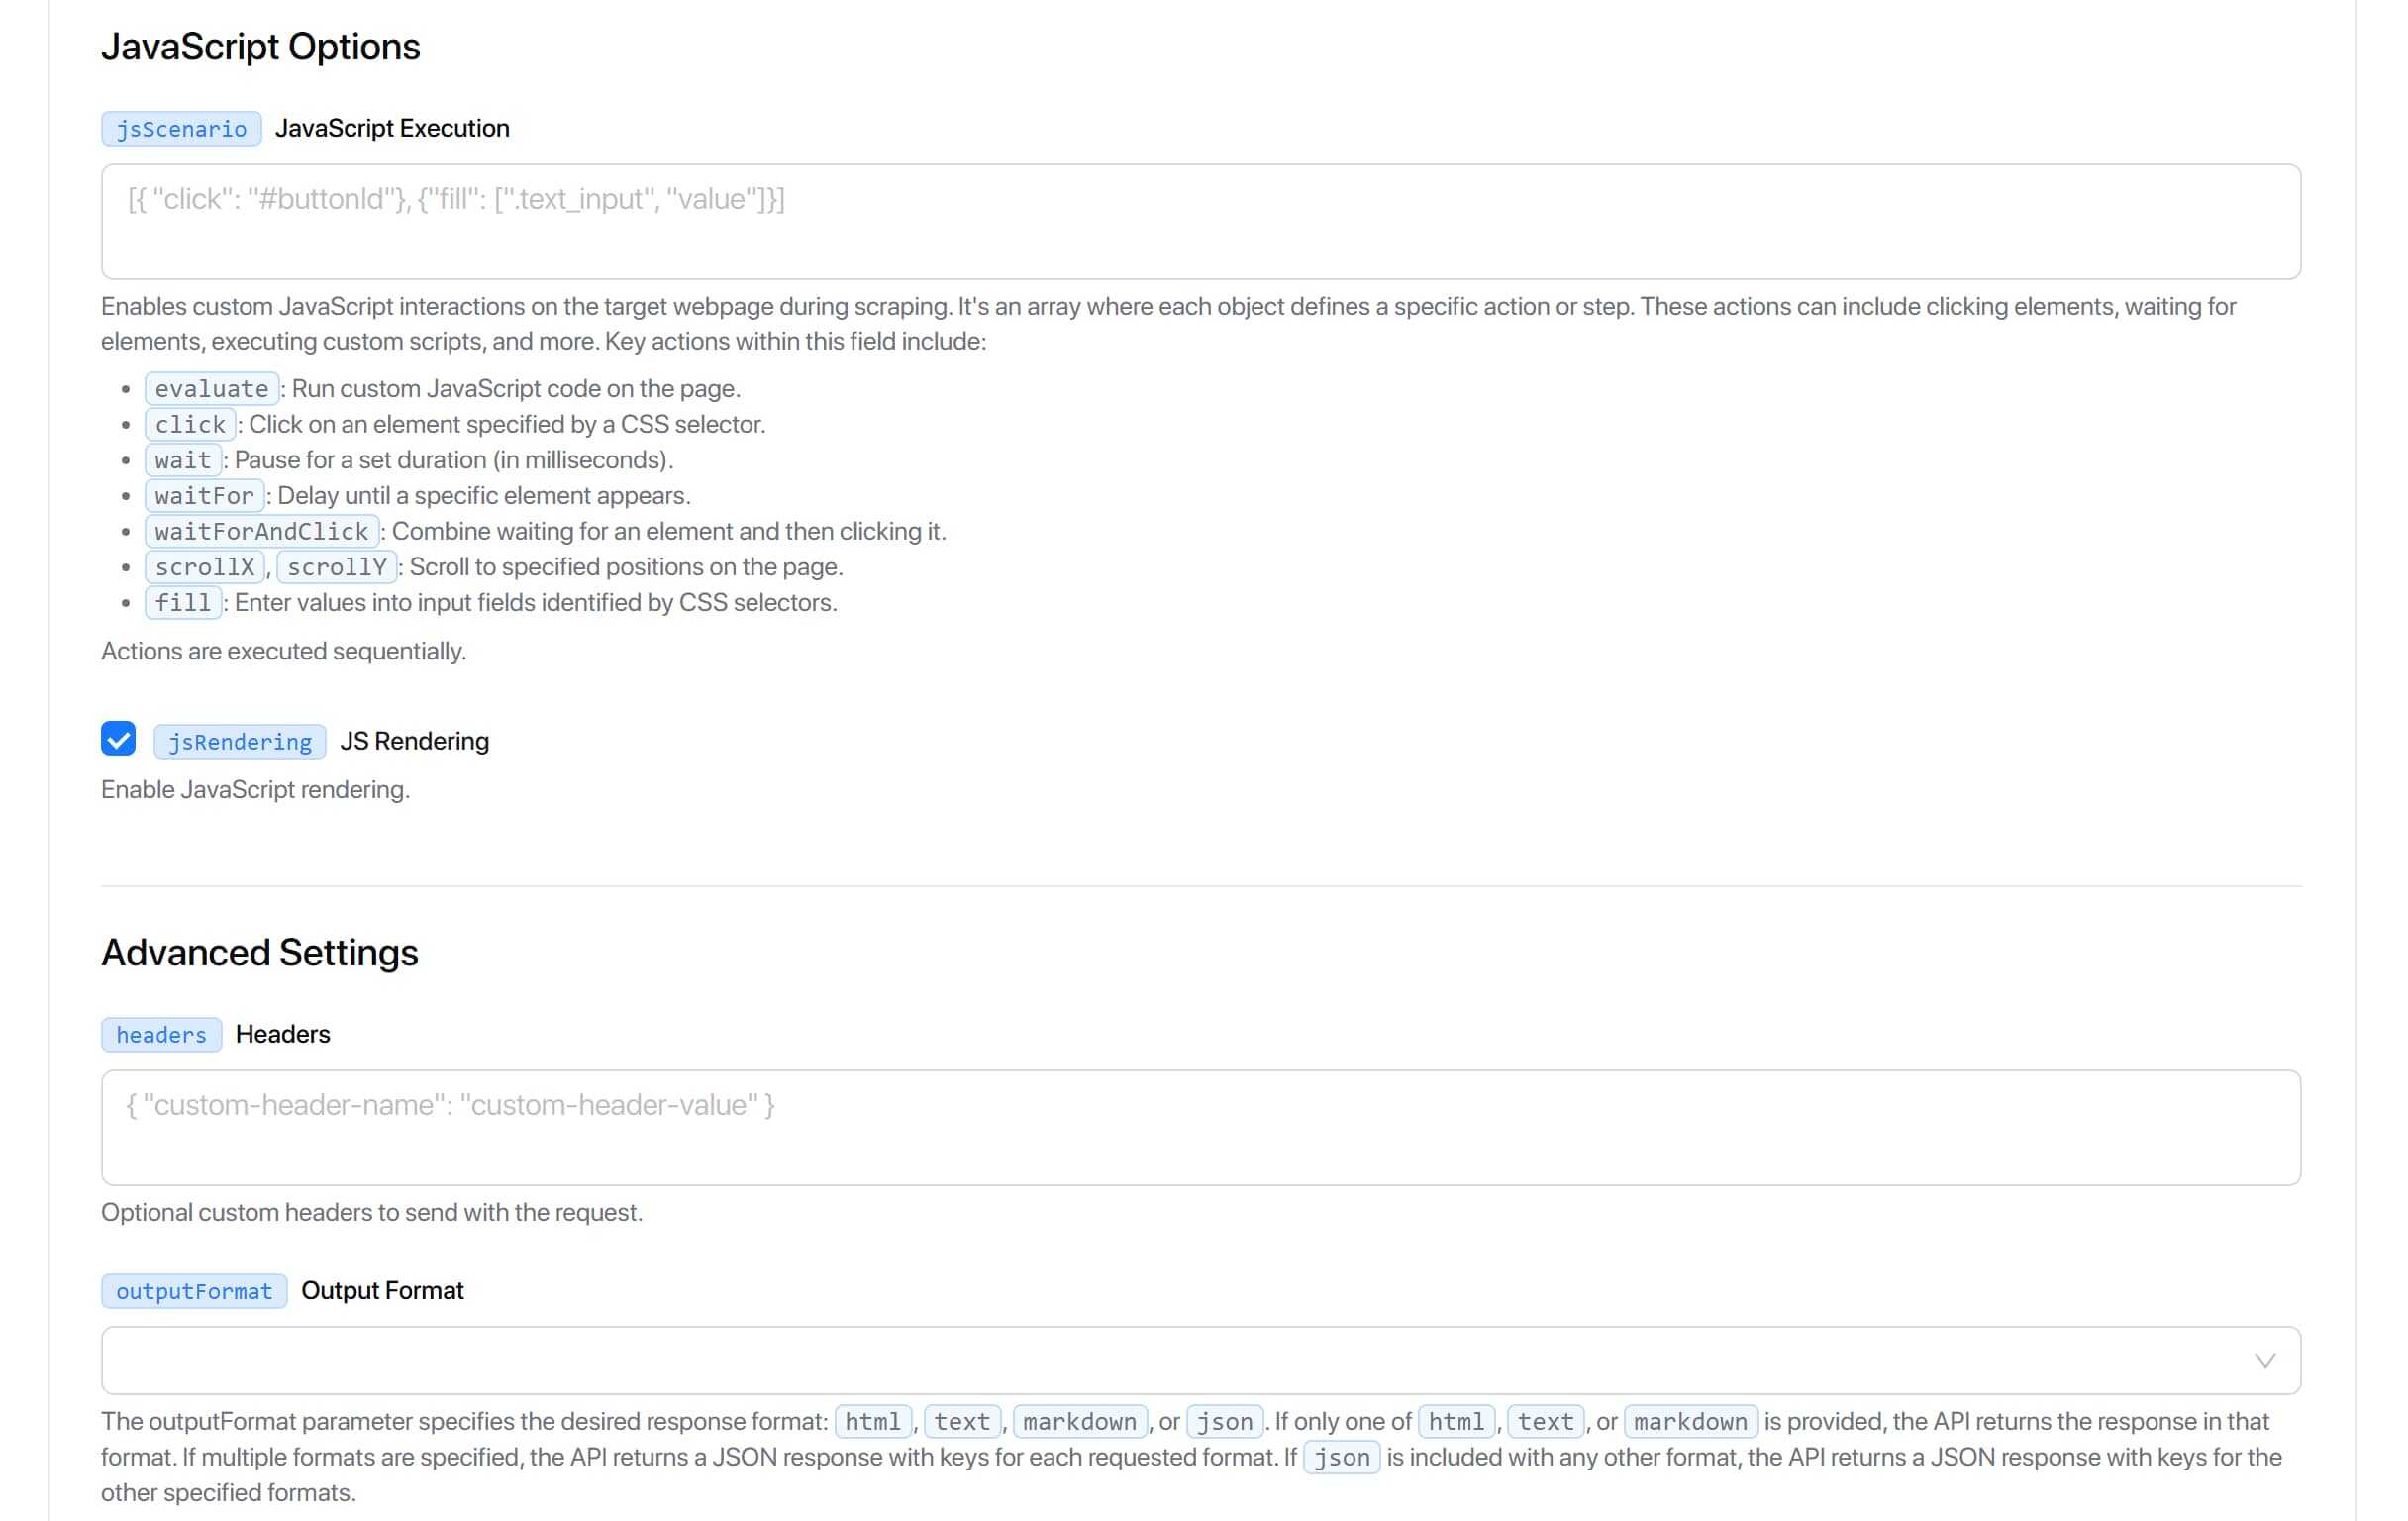Viewport: 2408px width, 1521px height.
Task: Click the jsScenario parameter tag
Action: [181, 128]
